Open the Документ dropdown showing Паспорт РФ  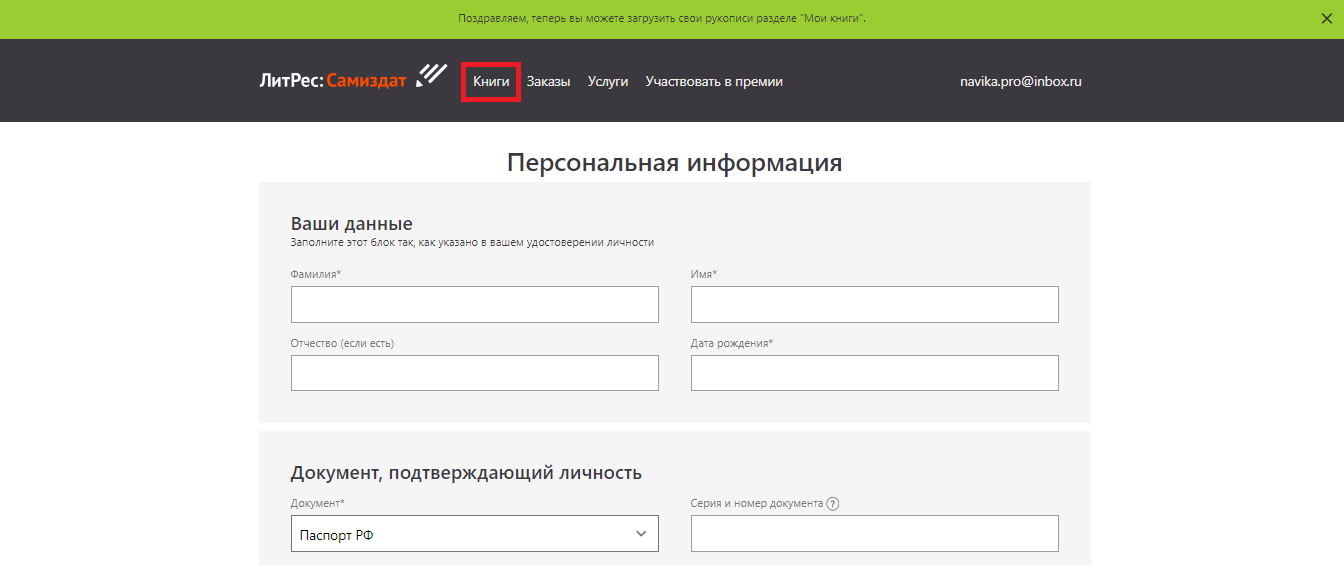pos(460,534)
